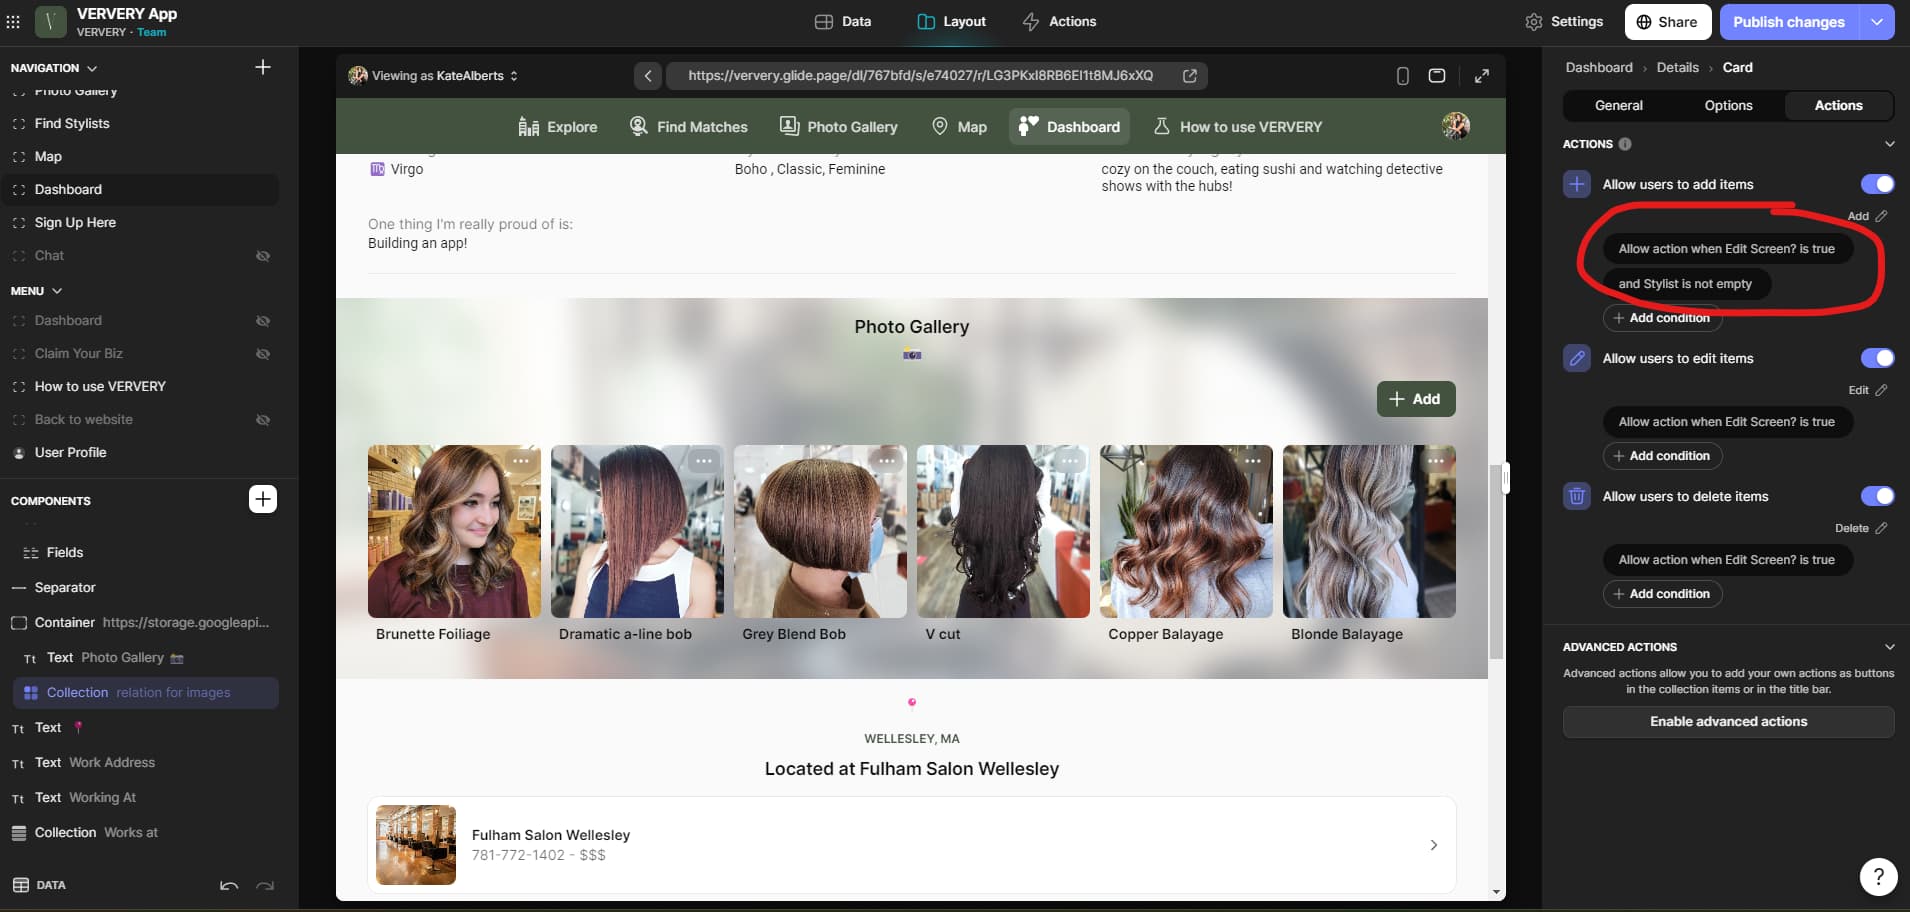This screenshot has width=1910, height=912.
Task: Edit the Delete action label pencil
Action: [x=1882, y=528]
